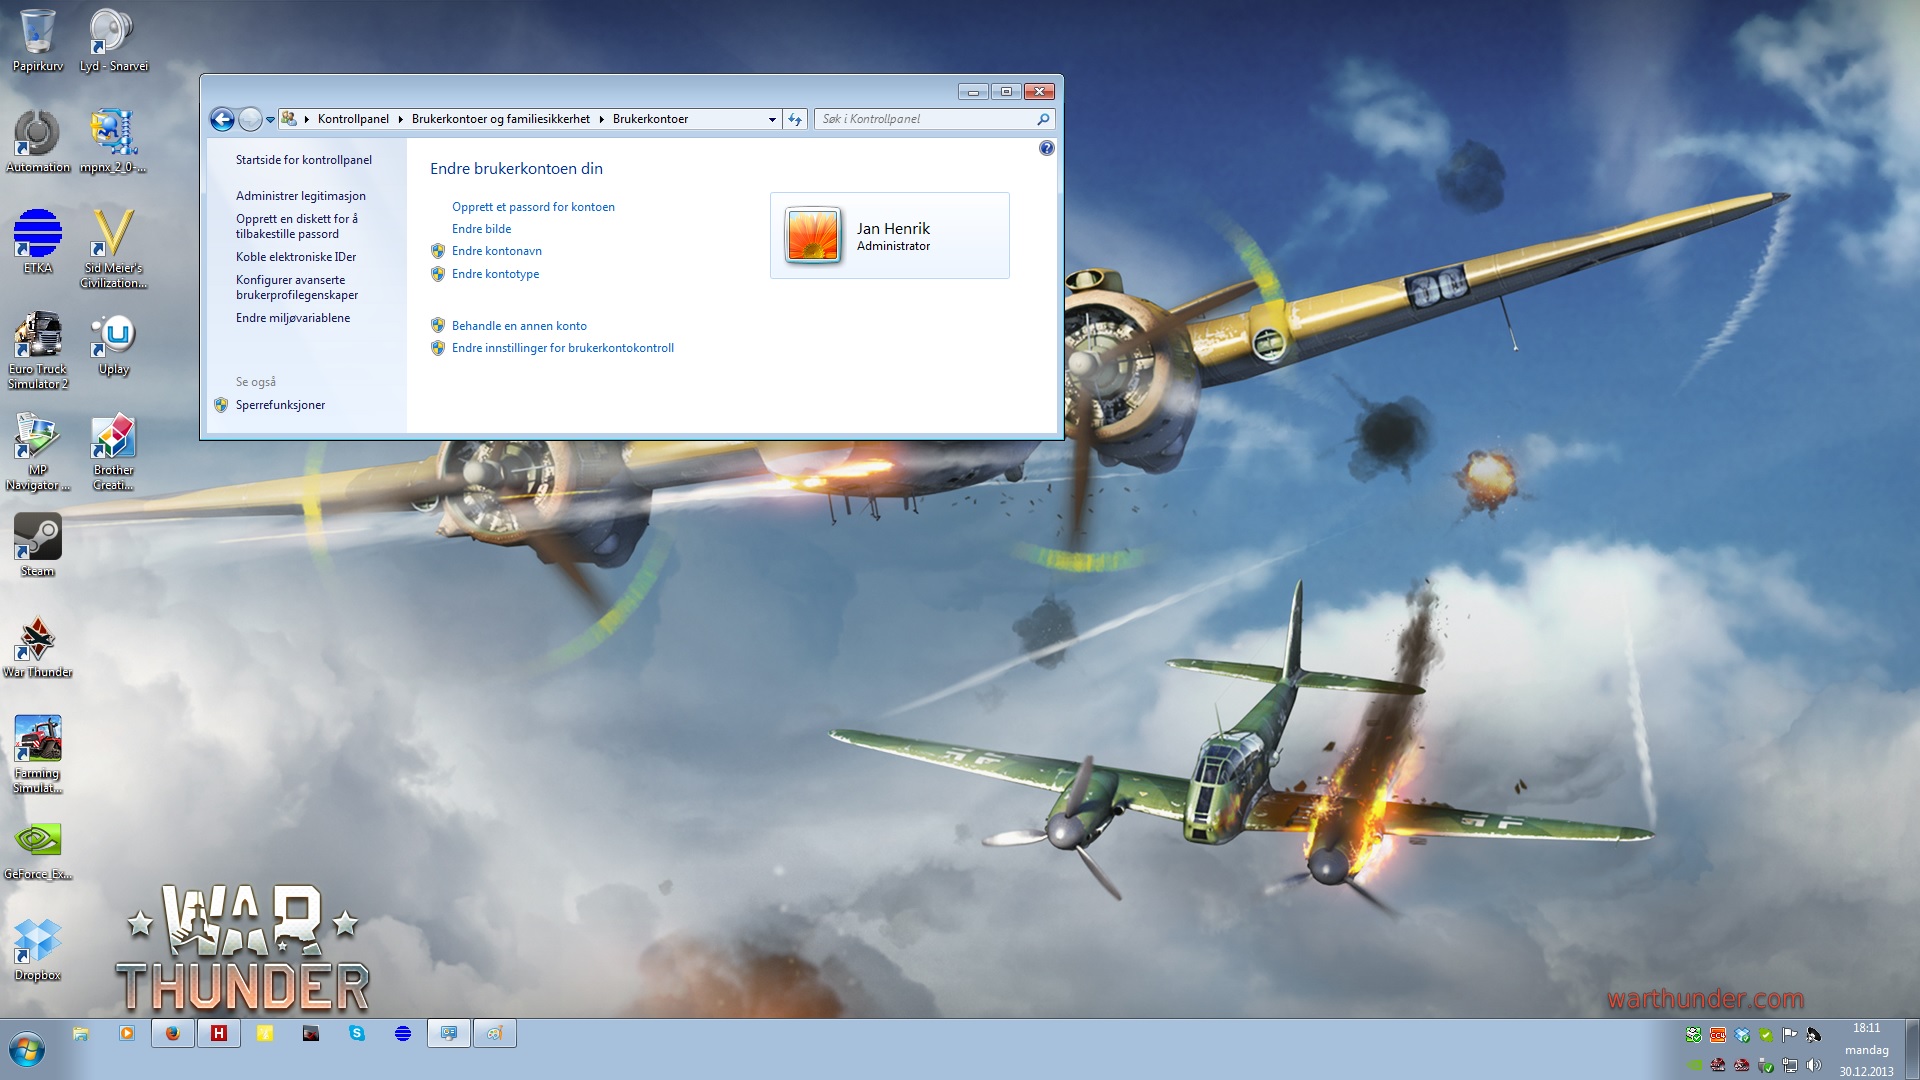
Task: Open the Windows Start menu orb
Action: coord(27,1050)
